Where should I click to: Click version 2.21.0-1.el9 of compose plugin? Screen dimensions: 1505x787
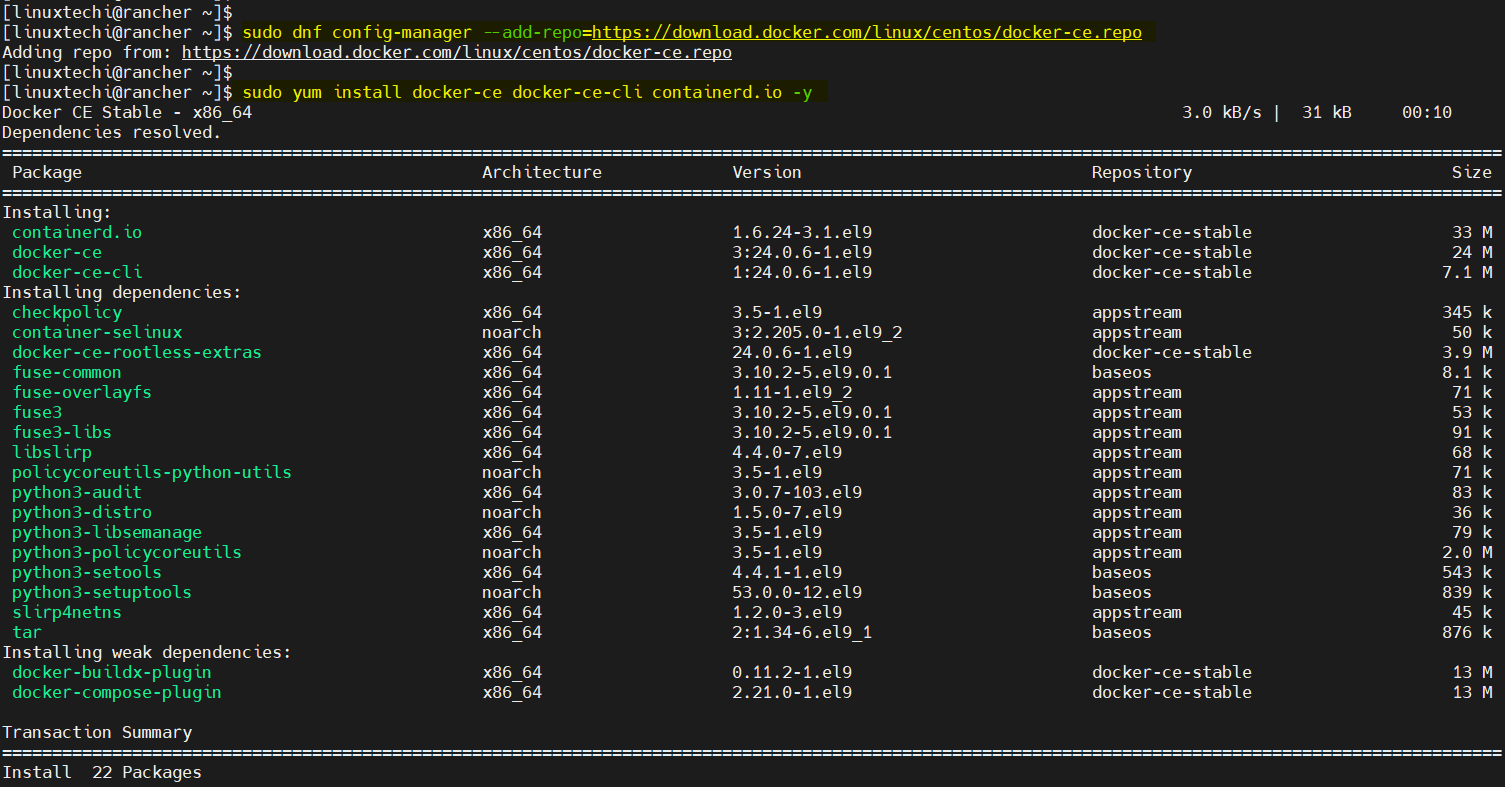click(x=792, y=692)
